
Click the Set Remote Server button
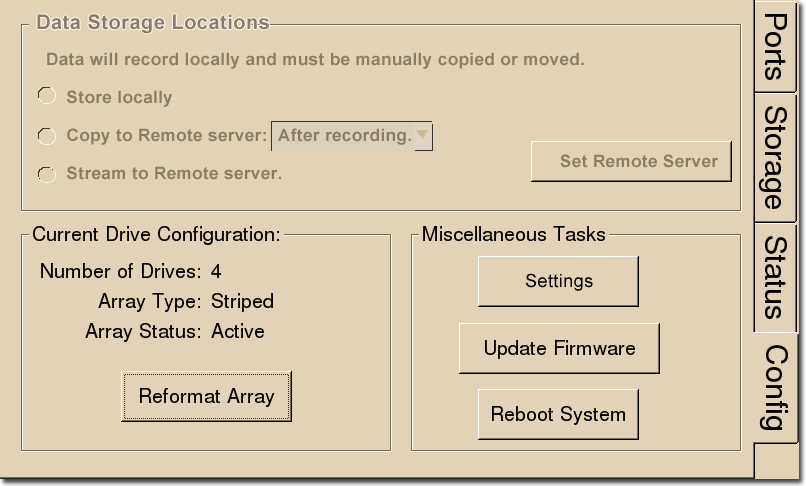(x=631, y=161)
